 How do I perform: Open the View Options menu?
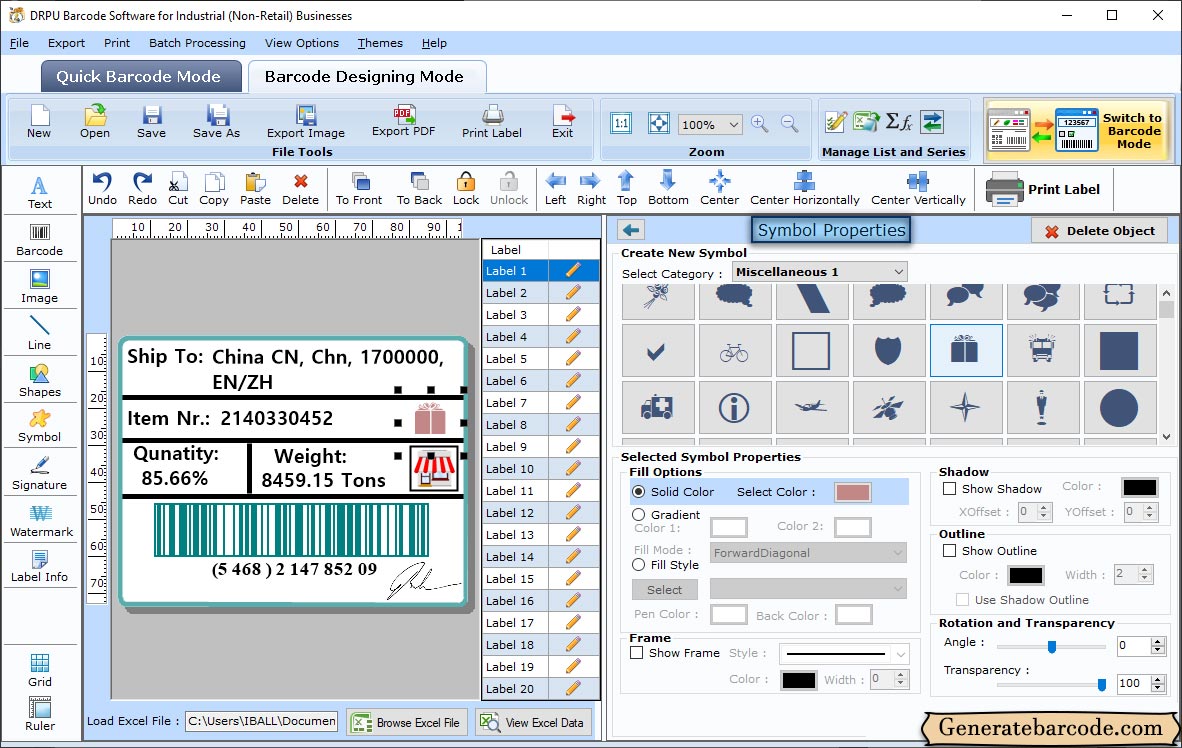tap(302, 43)
